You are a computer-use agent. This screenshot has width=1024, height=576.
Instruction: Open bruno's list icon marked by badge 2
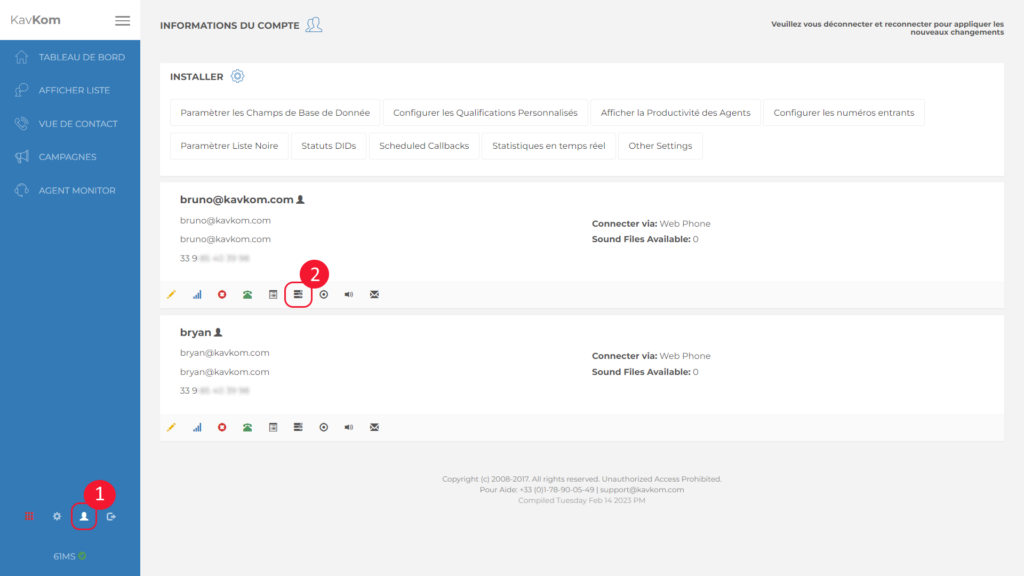tap(298, 294)
